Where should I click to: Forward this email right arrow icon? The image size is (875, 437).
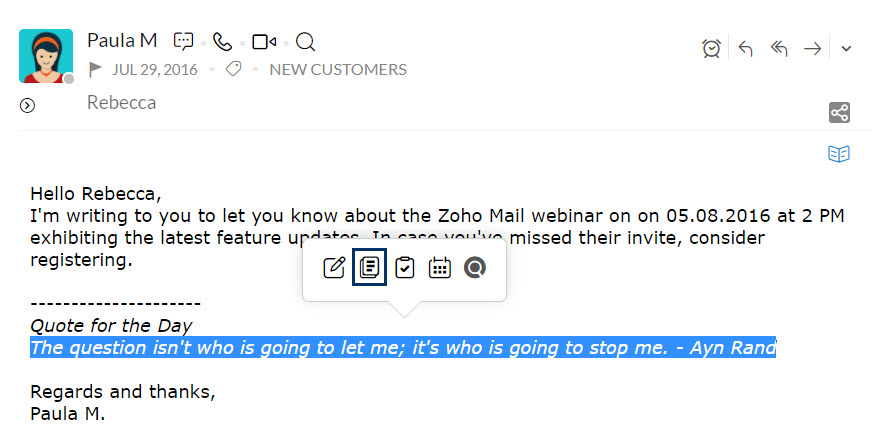(x=812, y=49)
